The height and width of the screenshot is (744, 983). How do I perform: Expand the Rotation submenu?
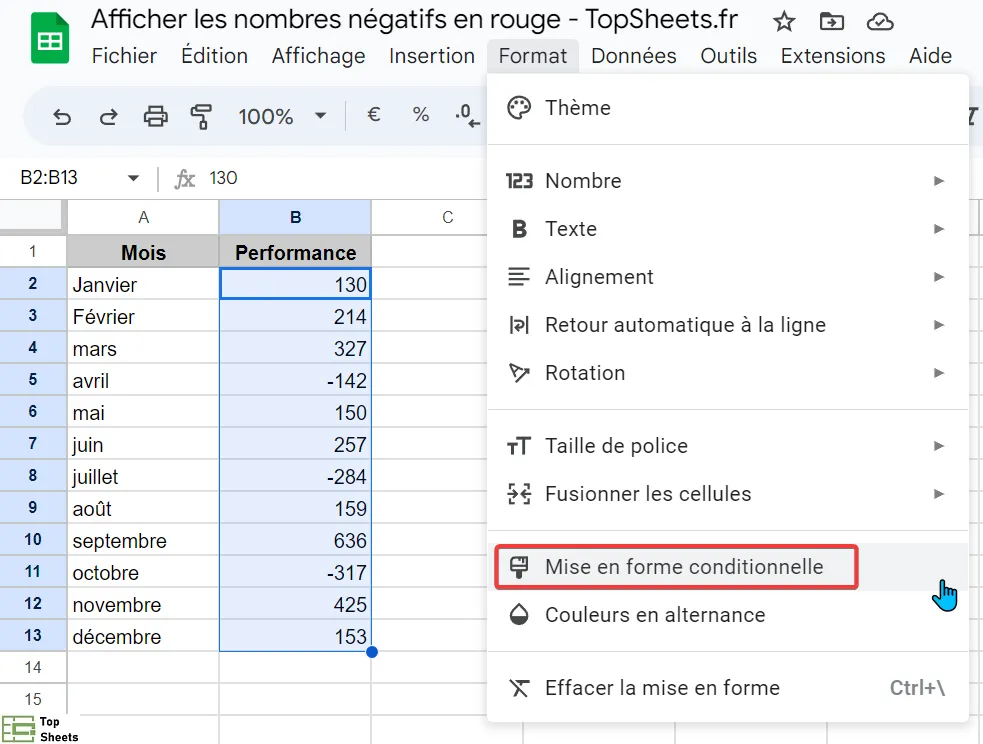coord(728,373)
